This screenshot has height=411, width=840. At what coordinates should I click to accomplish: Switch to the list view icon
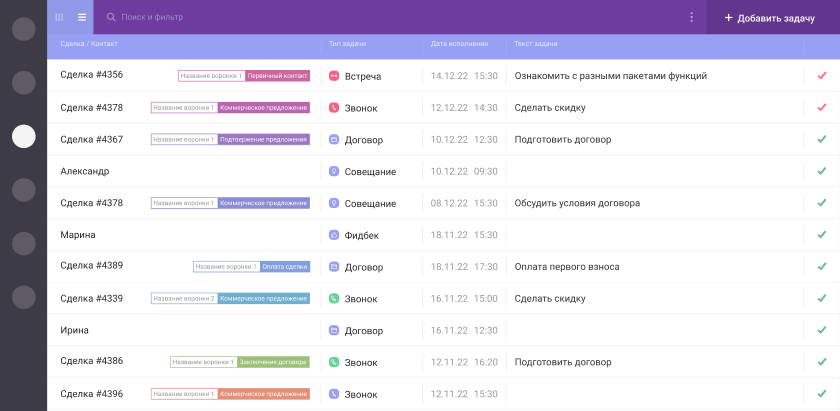pyautogui.click(x=81, y=17)
